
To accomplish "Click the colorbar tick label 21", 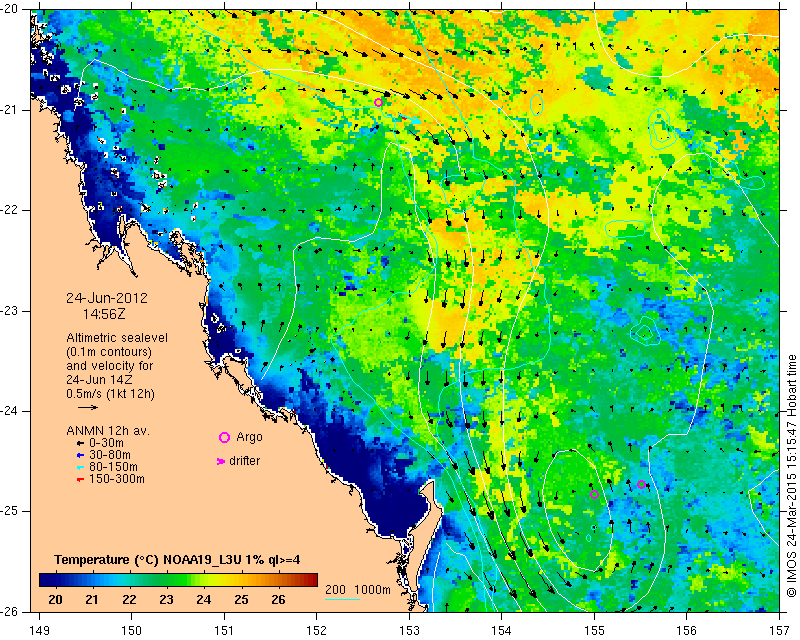I will click(x=92, y=600).
